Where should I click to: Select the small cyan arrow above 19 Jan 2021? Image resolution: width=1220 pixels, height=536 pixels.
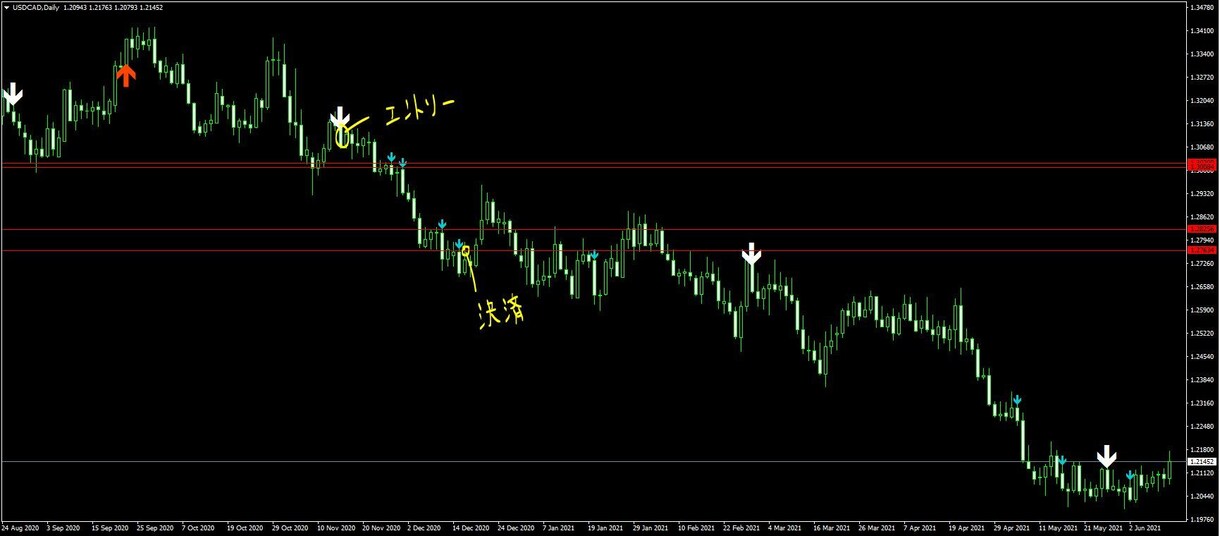(594, 255)
